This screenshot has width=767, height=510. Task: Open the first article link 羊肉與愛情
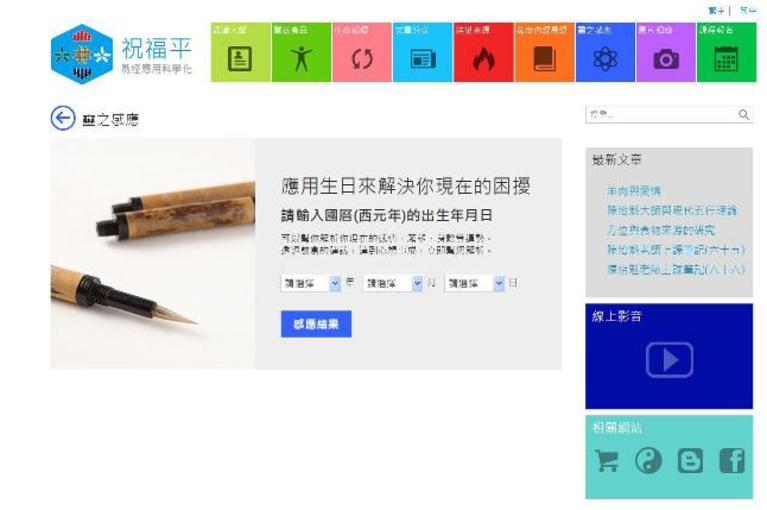(633, 191)
